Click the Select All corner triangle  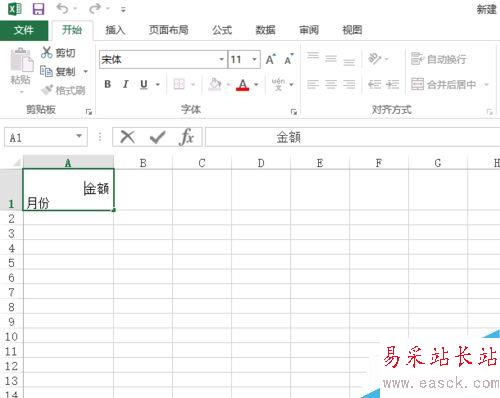16,163
